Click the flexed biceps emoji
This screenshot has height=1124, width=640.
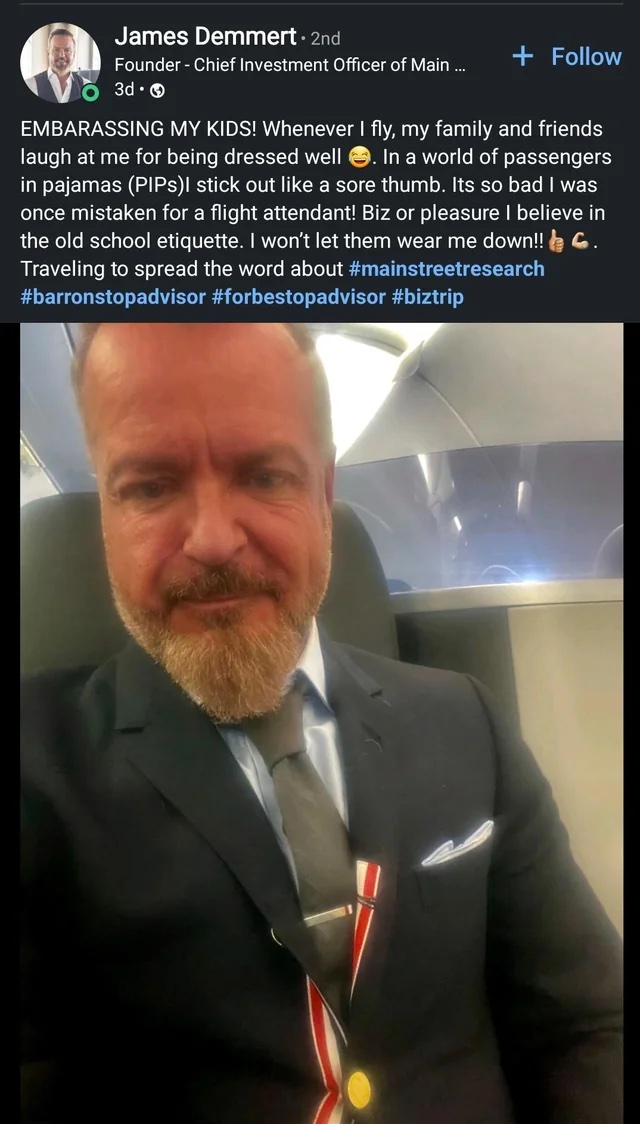pyautogui.click(x=580, y=242)
